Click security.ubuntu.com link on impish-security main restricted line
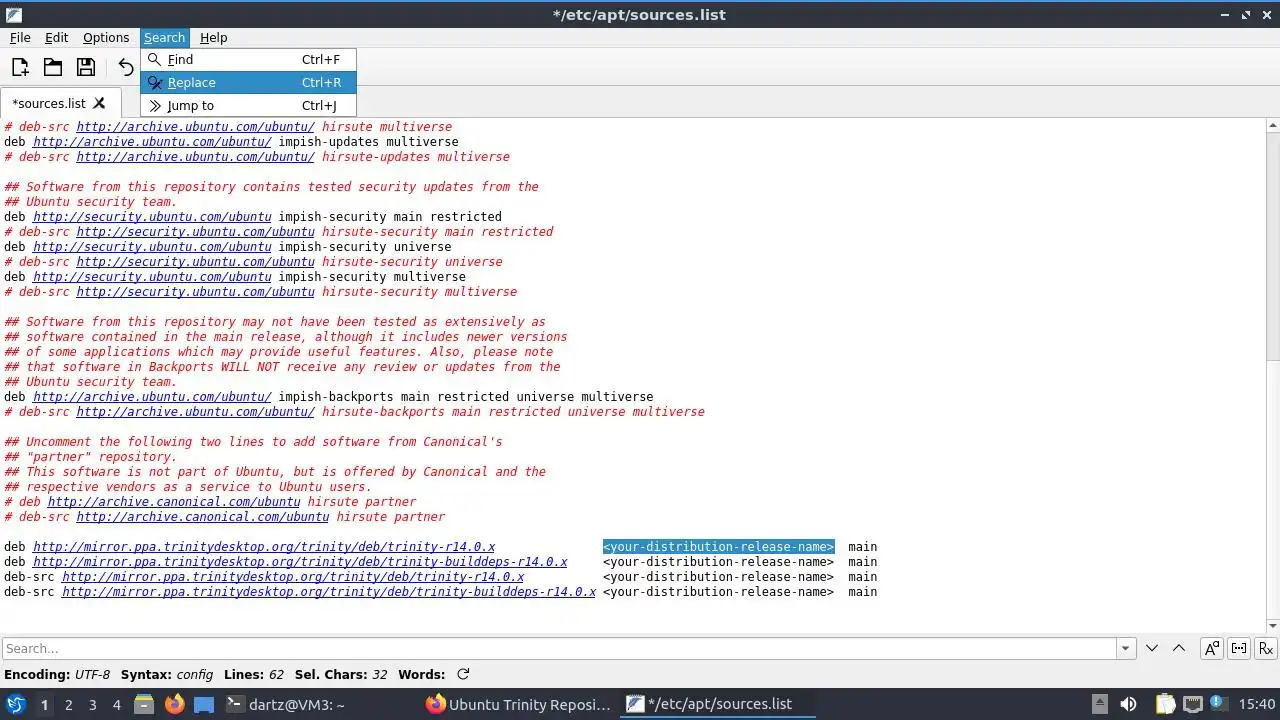The width and height of the screenshot is (1280, 720). tap(152, 216)
